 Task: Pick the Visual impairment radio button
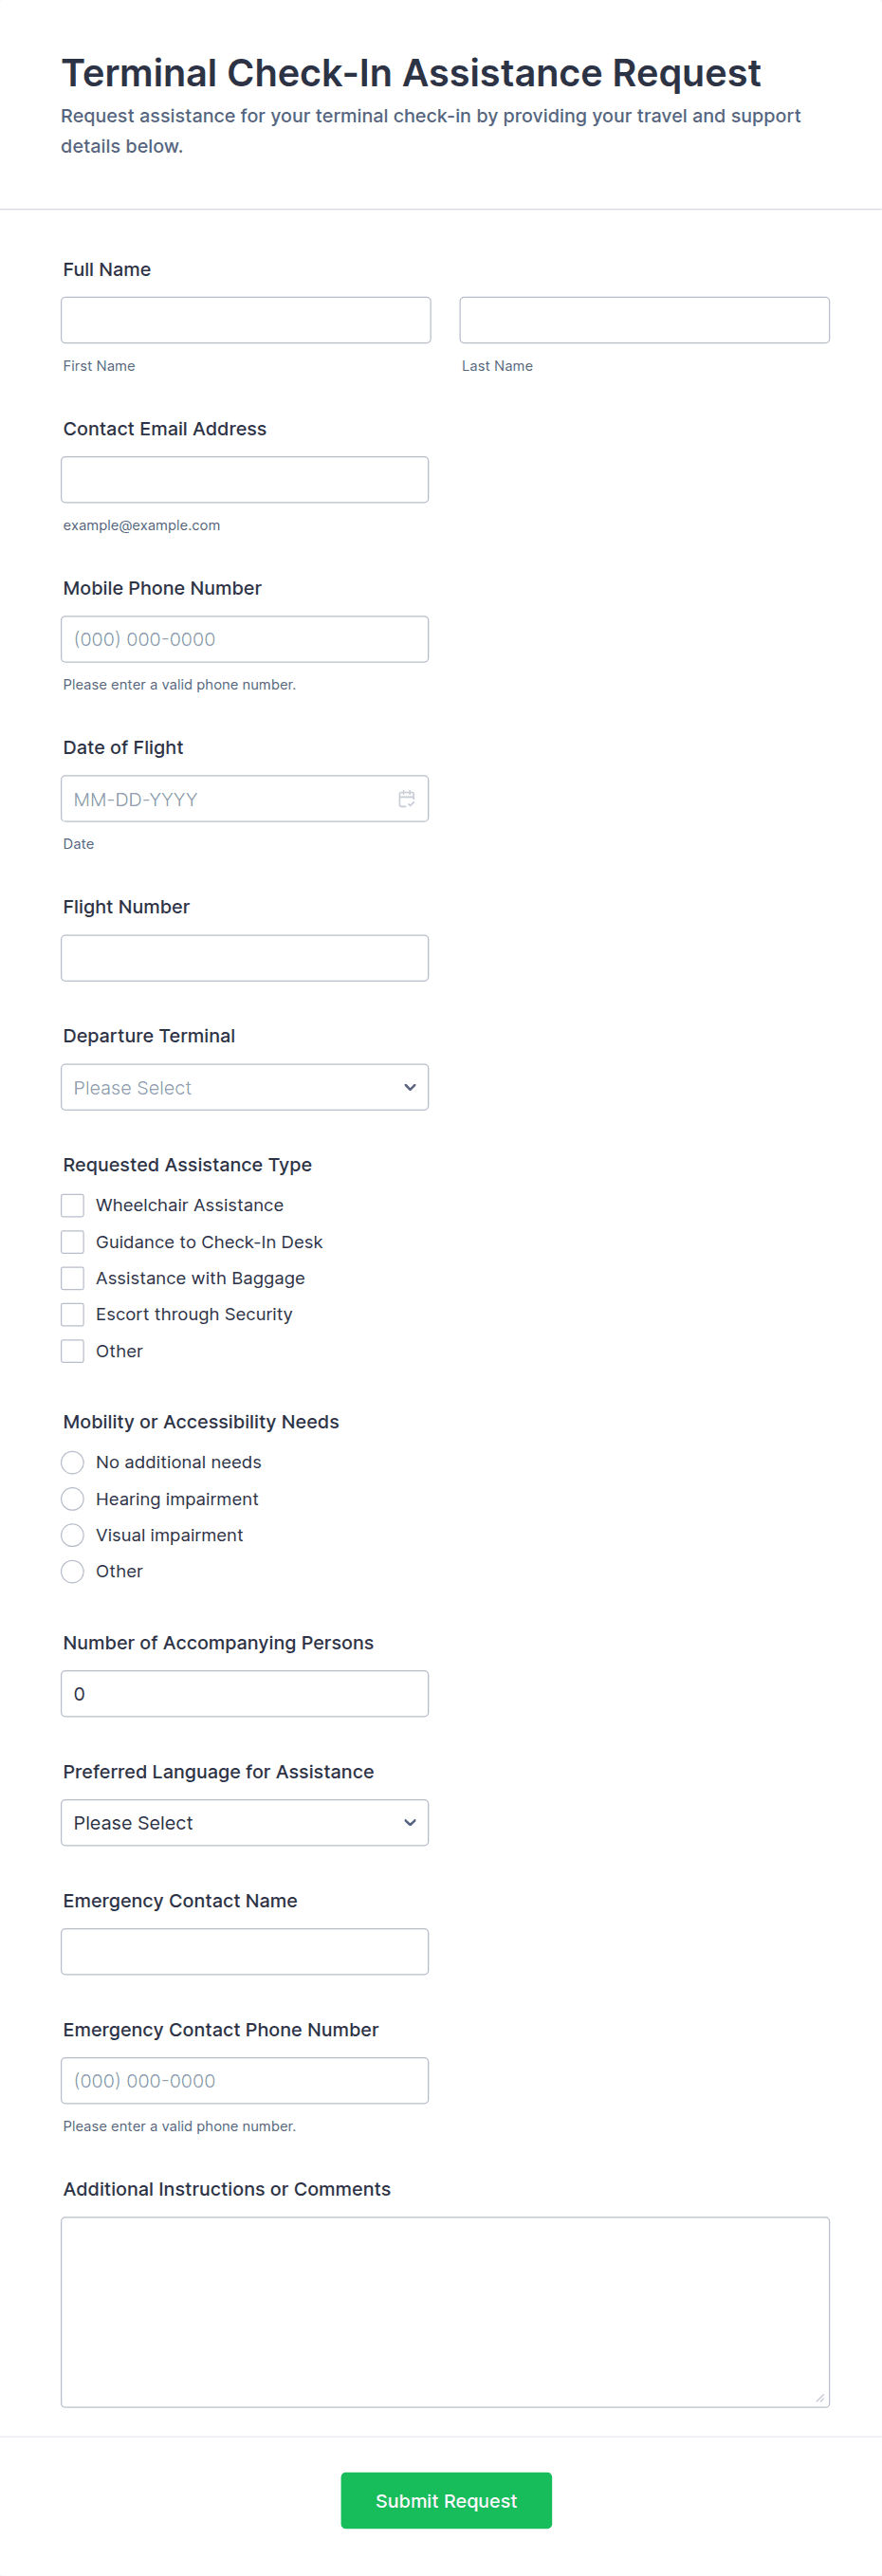click(x=73, y=1535)
